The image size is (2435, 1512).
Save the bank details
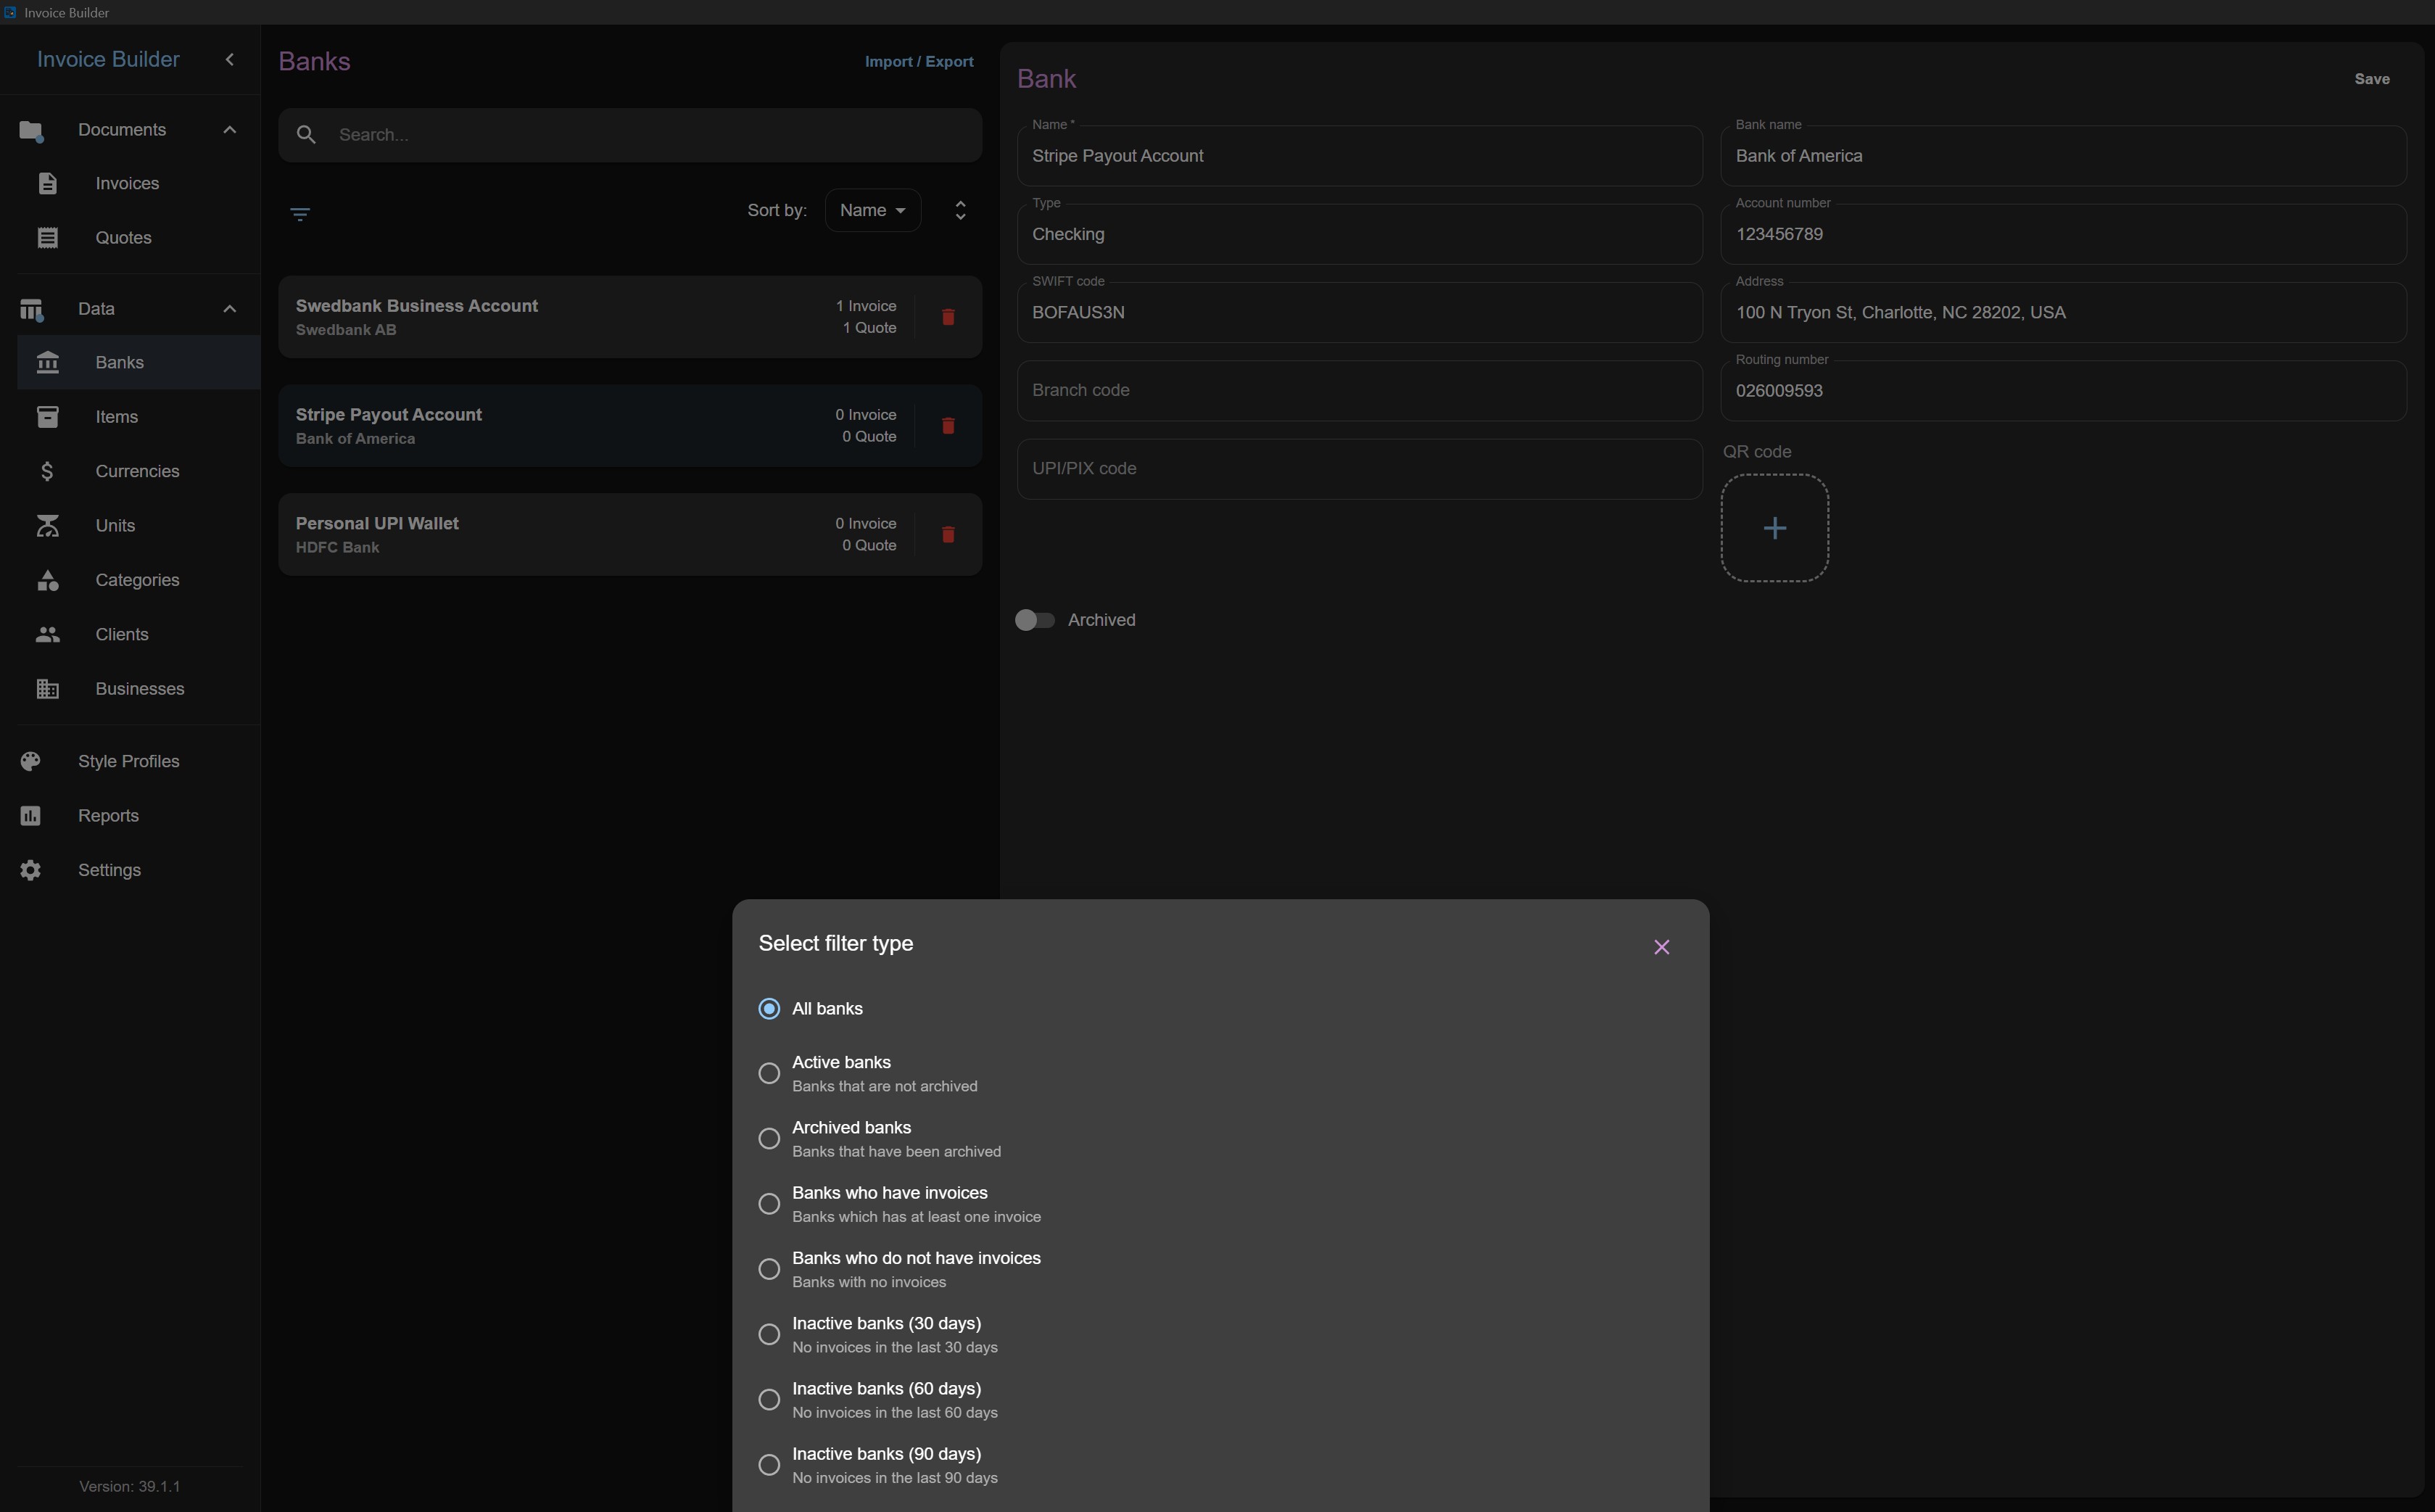[x=2371, y=79]
